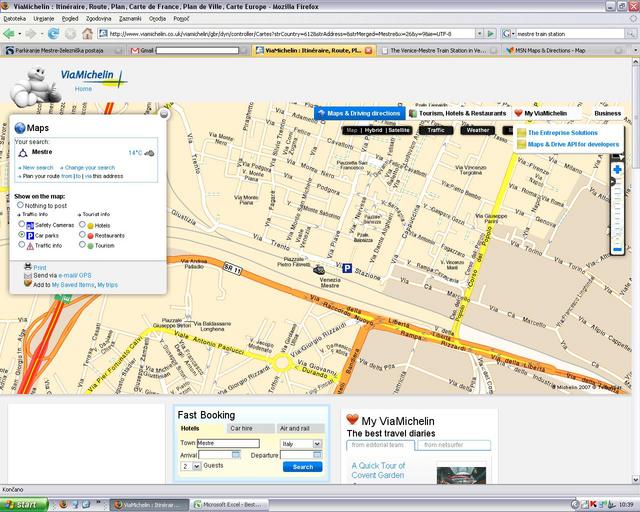
Task: Open the Back button history dropdown arrow
Action: pyautogui.click(x=19, y=34)
